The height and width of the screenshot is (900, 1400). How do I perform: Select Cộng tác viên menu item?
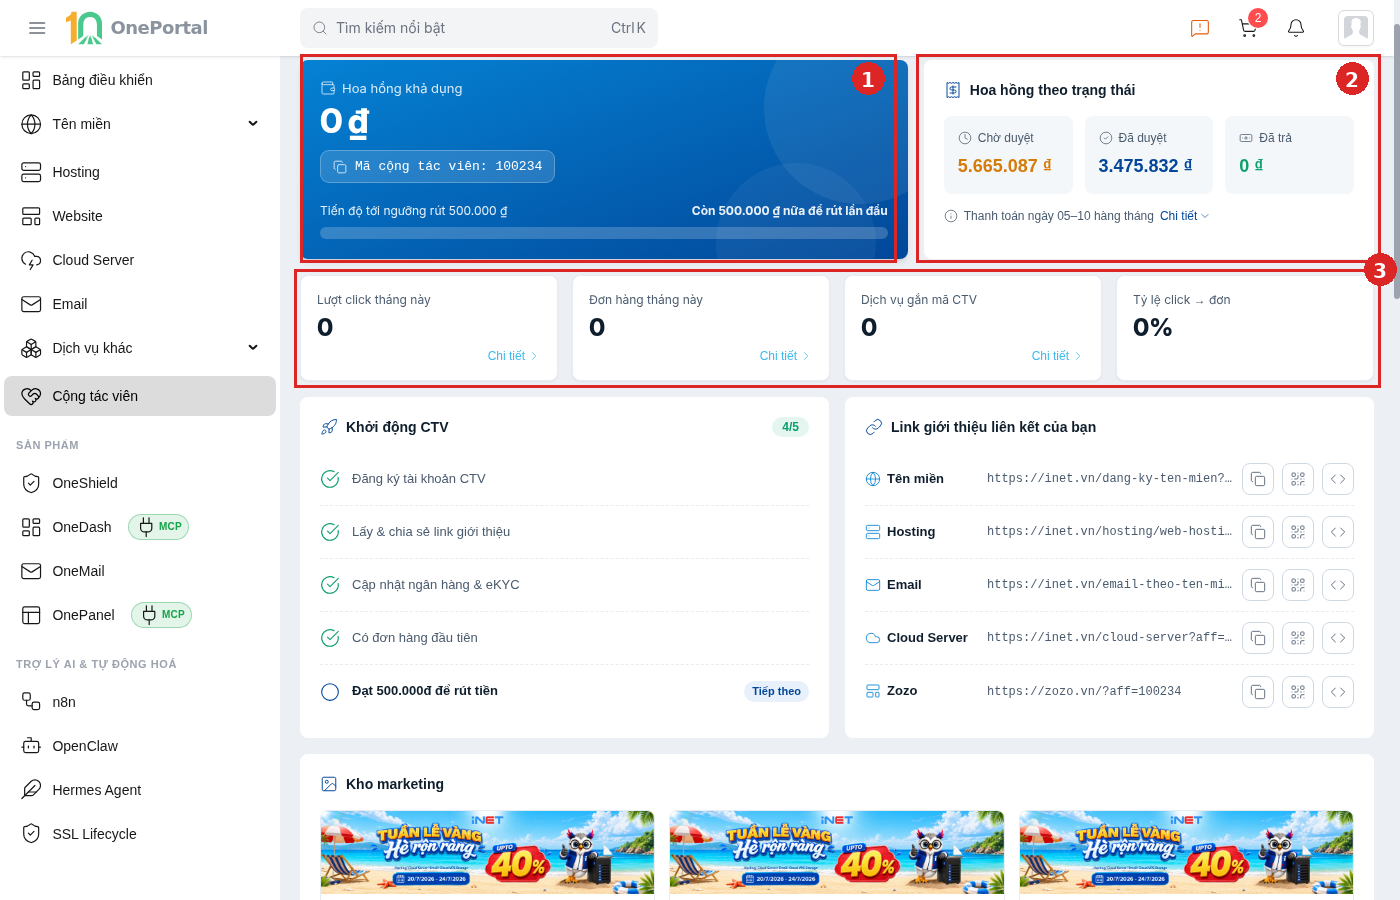[140, 396]
